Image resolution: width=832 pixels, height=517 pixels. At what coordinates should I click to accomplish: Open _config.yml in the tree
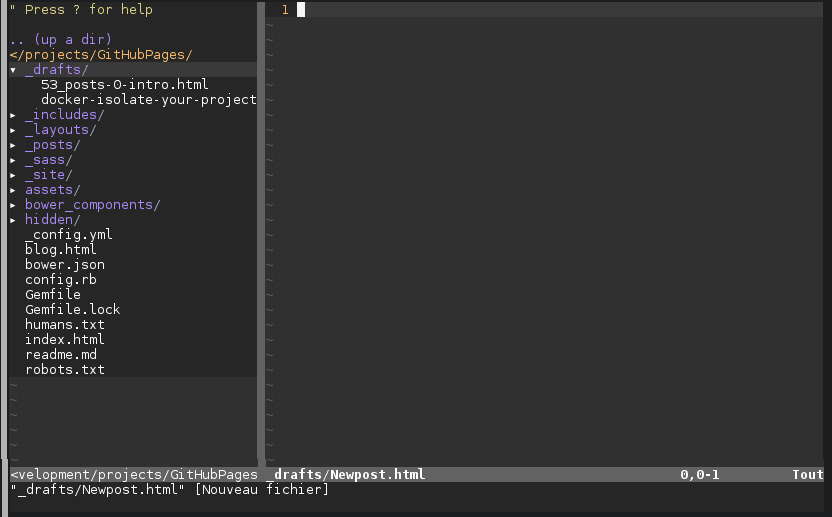click(68, 235)
